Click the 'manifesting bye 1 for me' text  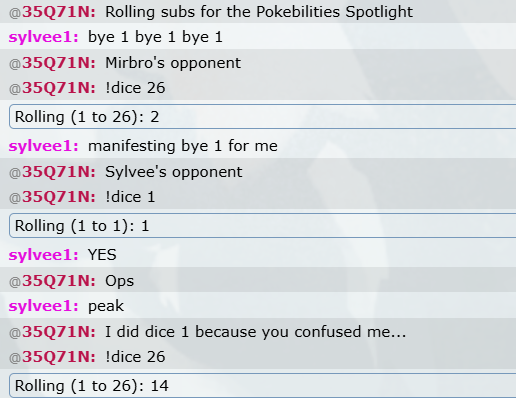tap(183, 146)
